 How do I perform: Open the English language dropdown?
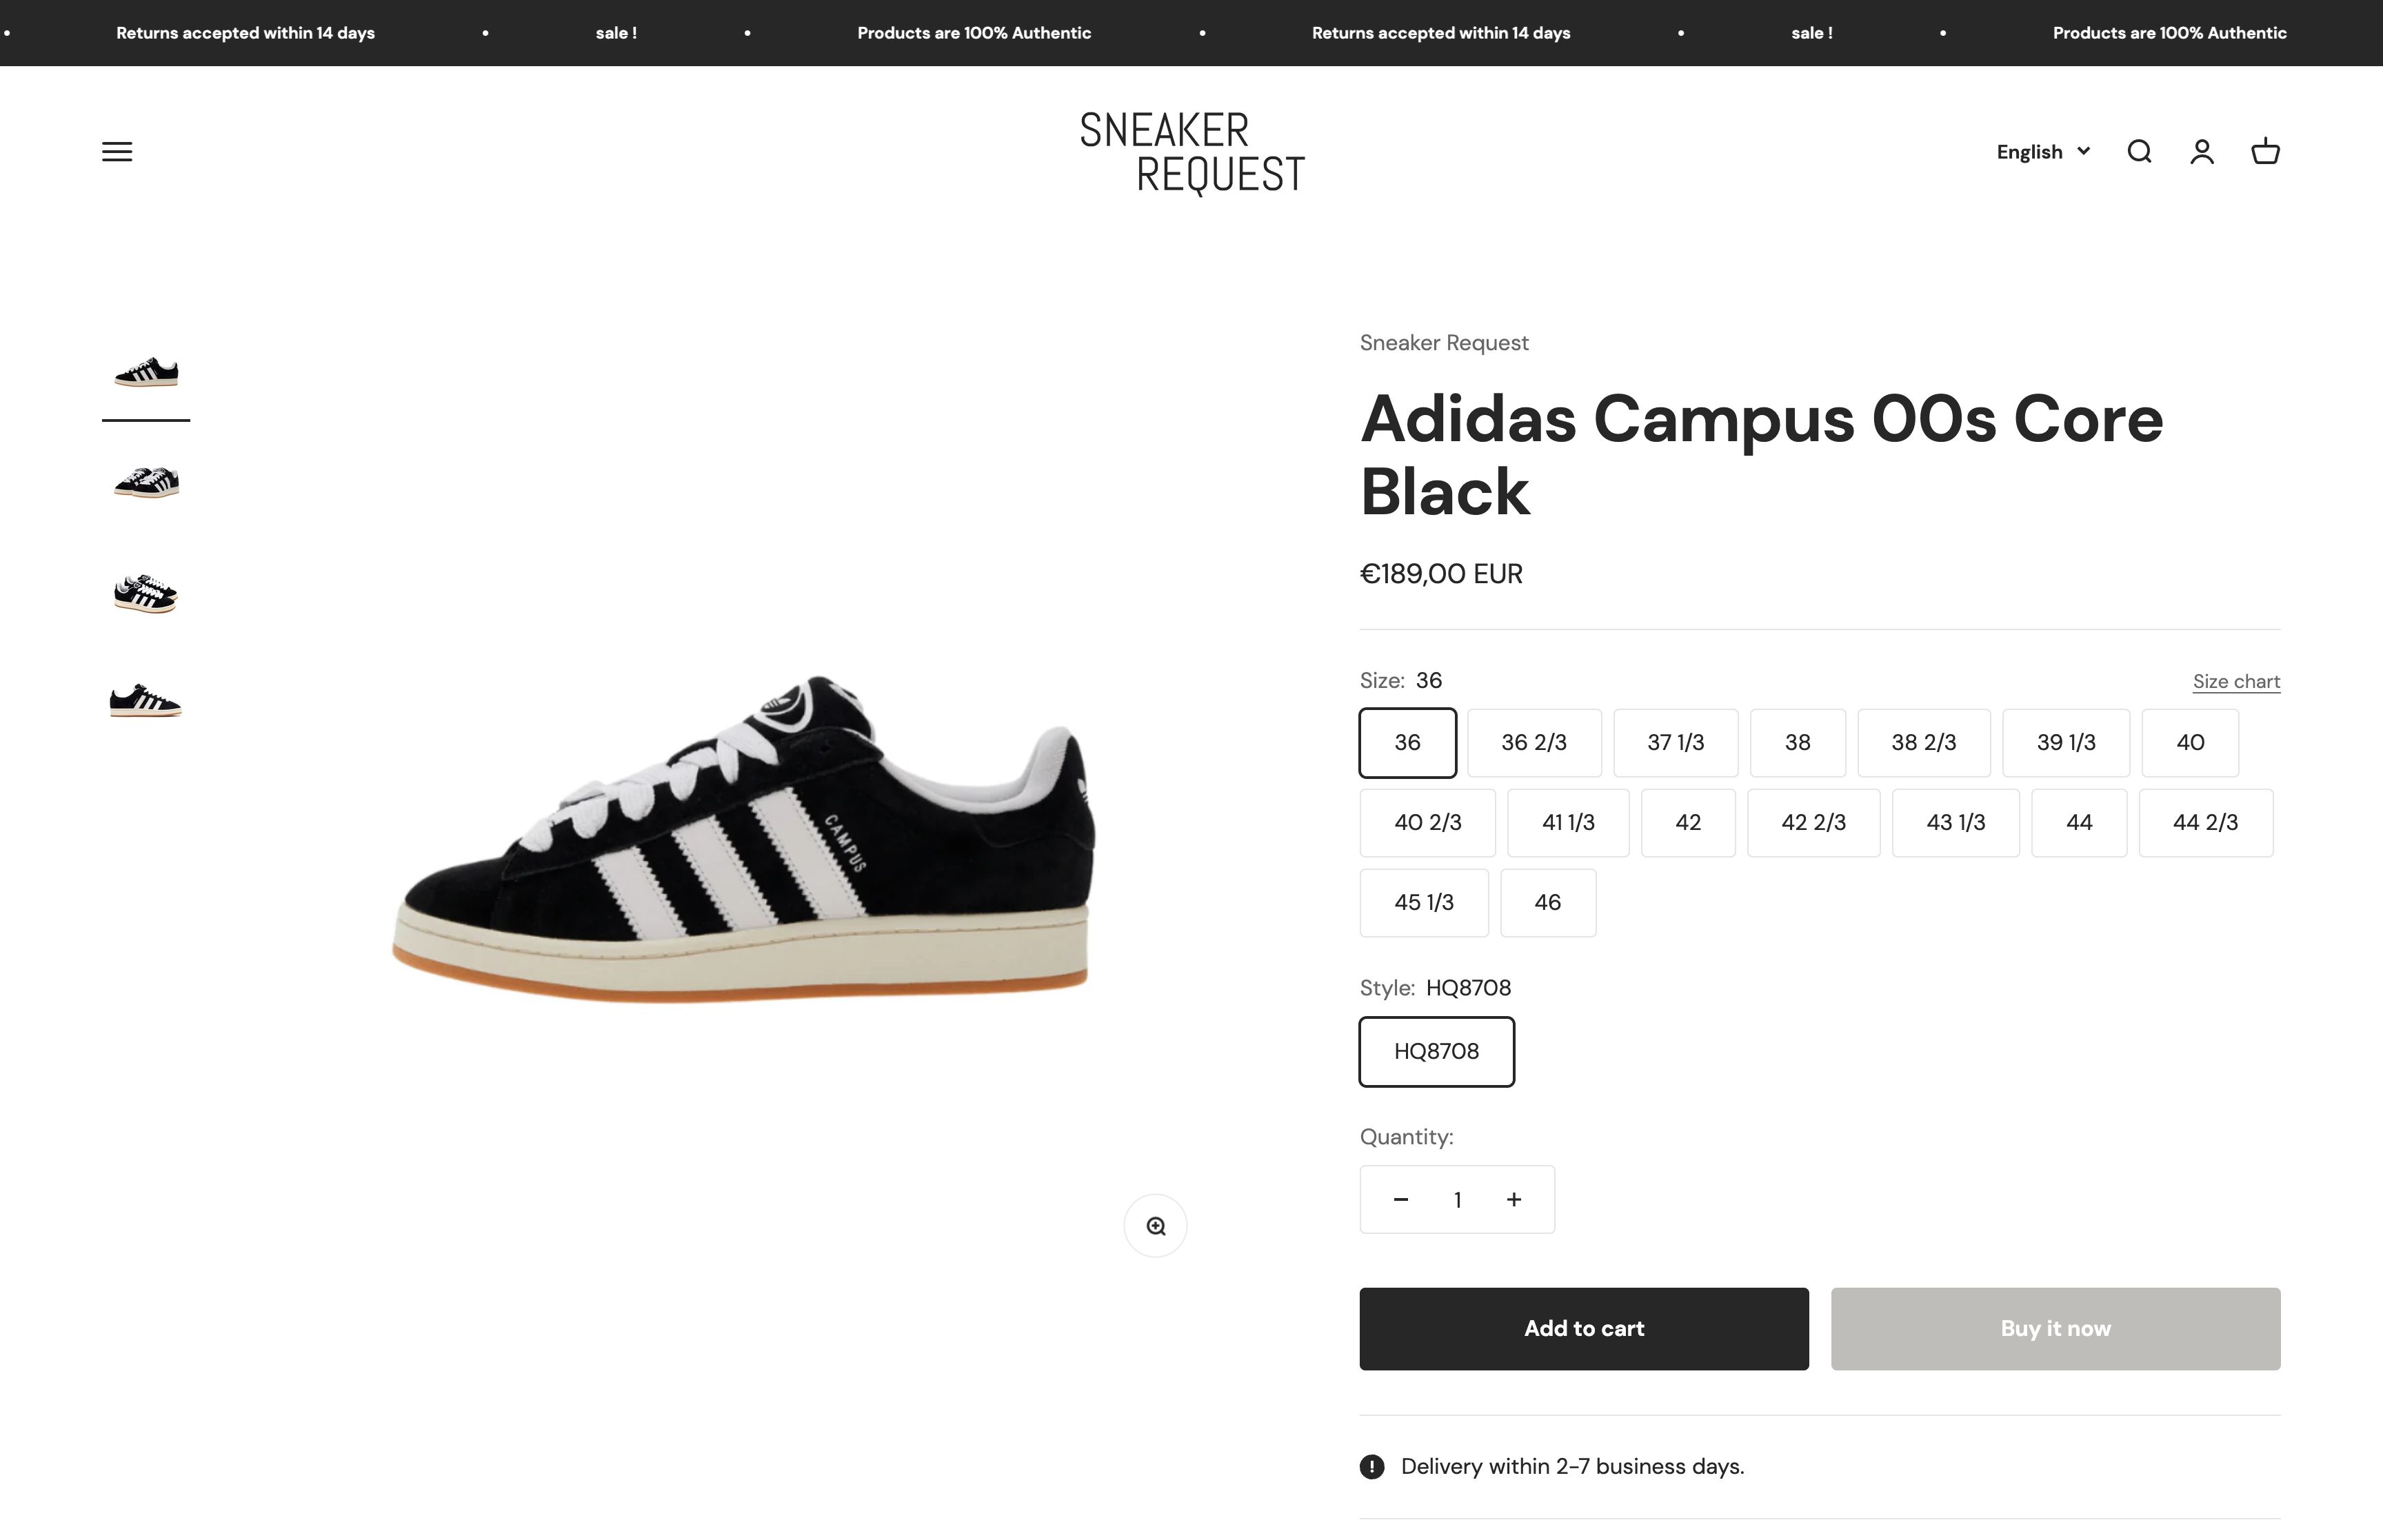click(2042, 151)
